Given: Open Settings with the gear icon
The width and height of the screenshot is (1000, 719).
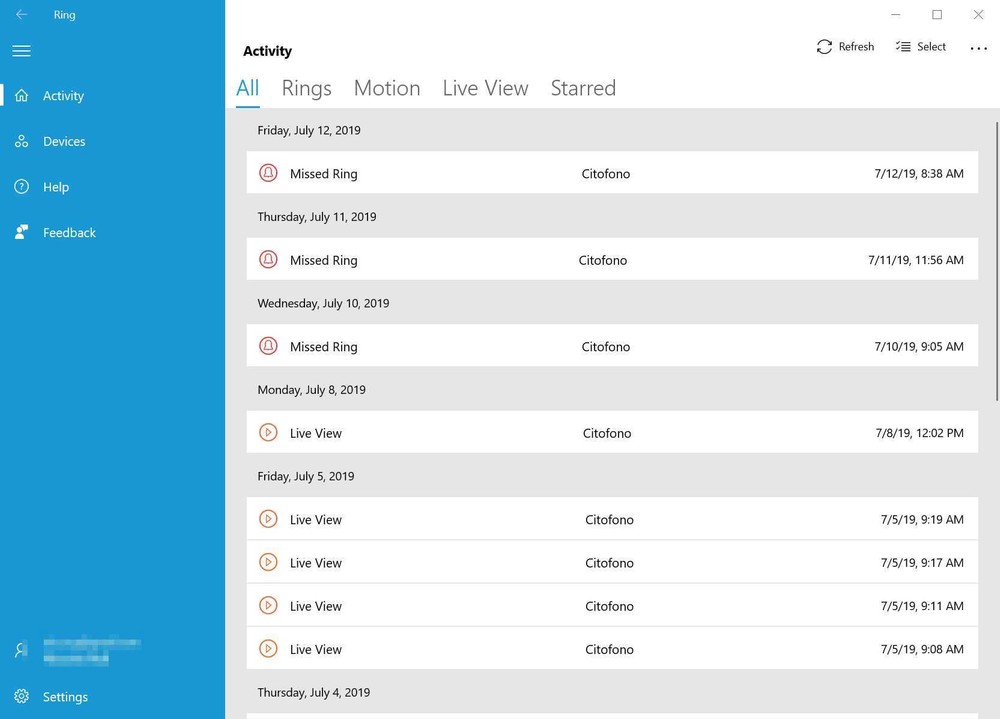Looking at the screenshot, I should pos(22,697).
